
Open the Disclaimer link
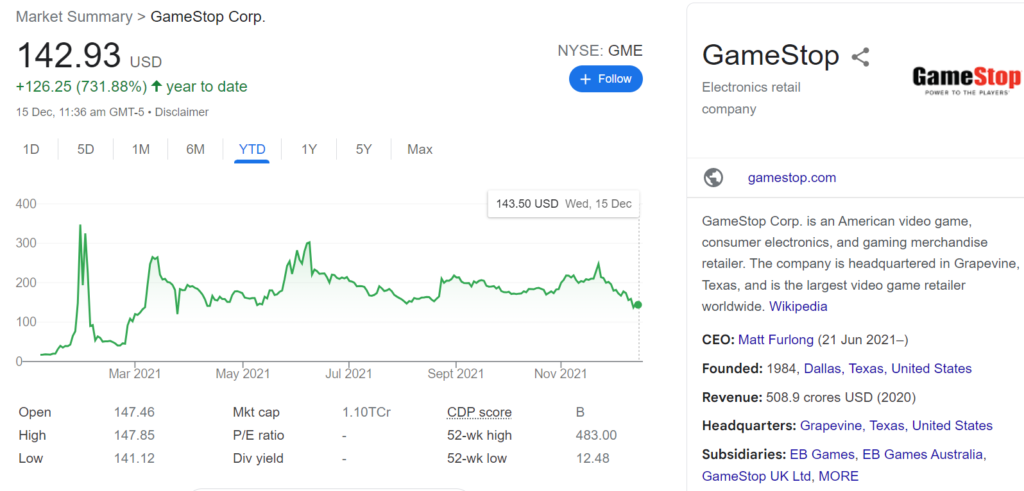pyautogui.click(x=182, y=112)
